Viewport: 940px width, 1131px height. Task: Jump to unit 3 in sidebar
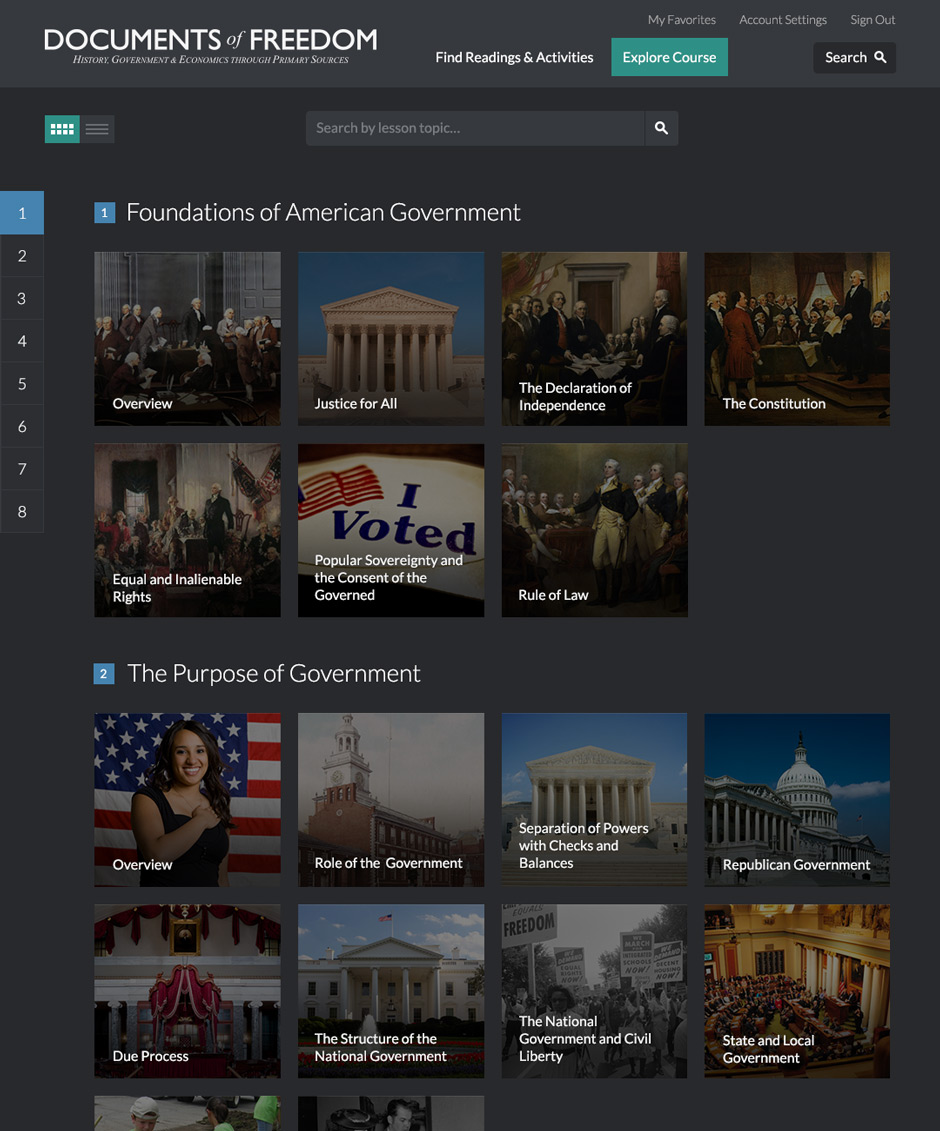(22, 299)
